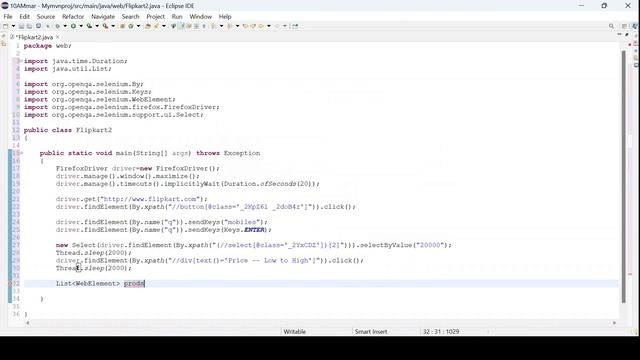The height and width of the screenshot is (360, 640).
Task: Open the Window menu
Action: (200, 17)
